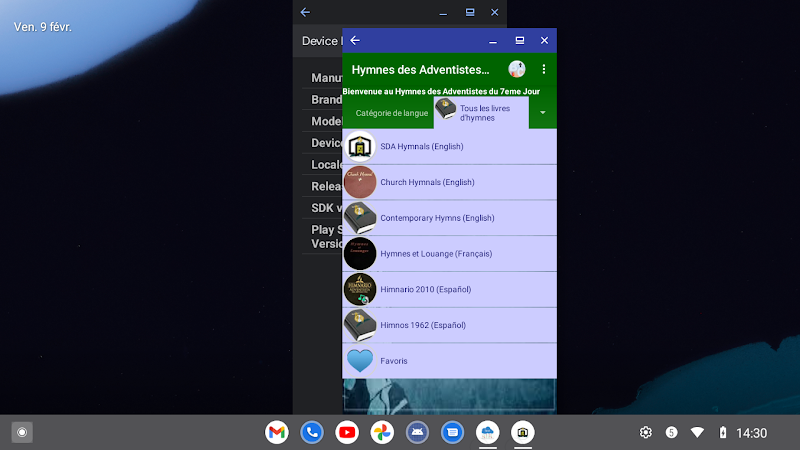800x450 pixels.
Task: Switch to the Hymnal app shelf icon
Action: pos(523,433)
